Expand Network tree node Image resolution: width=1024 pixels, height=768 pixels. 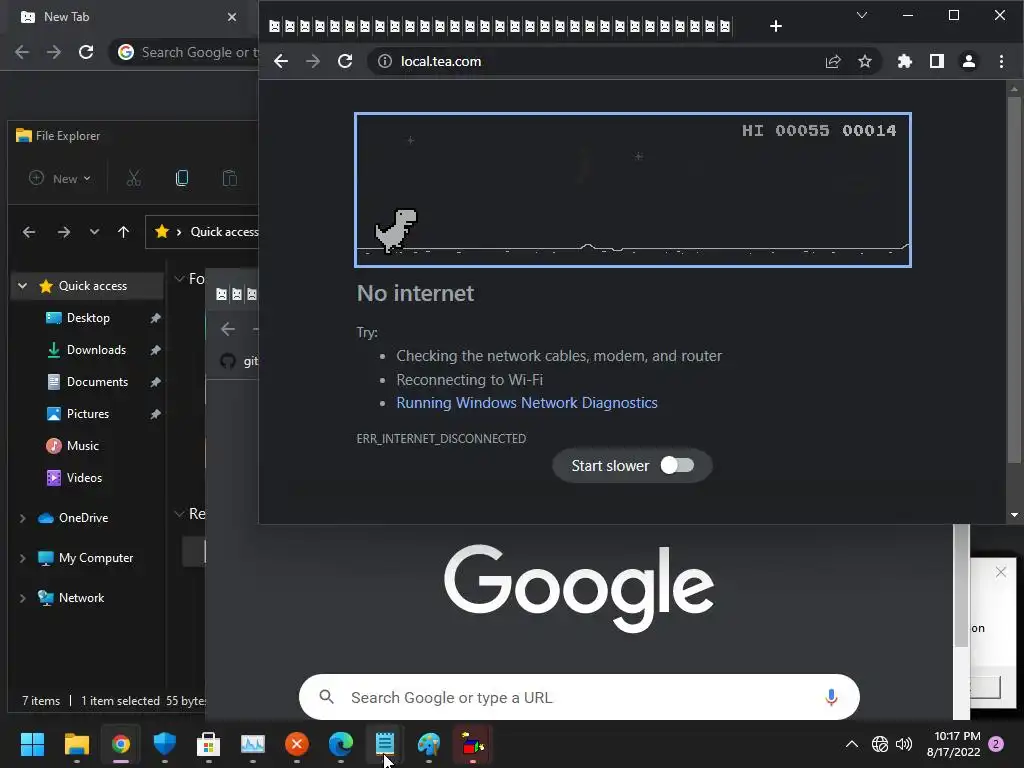(23, 598)
